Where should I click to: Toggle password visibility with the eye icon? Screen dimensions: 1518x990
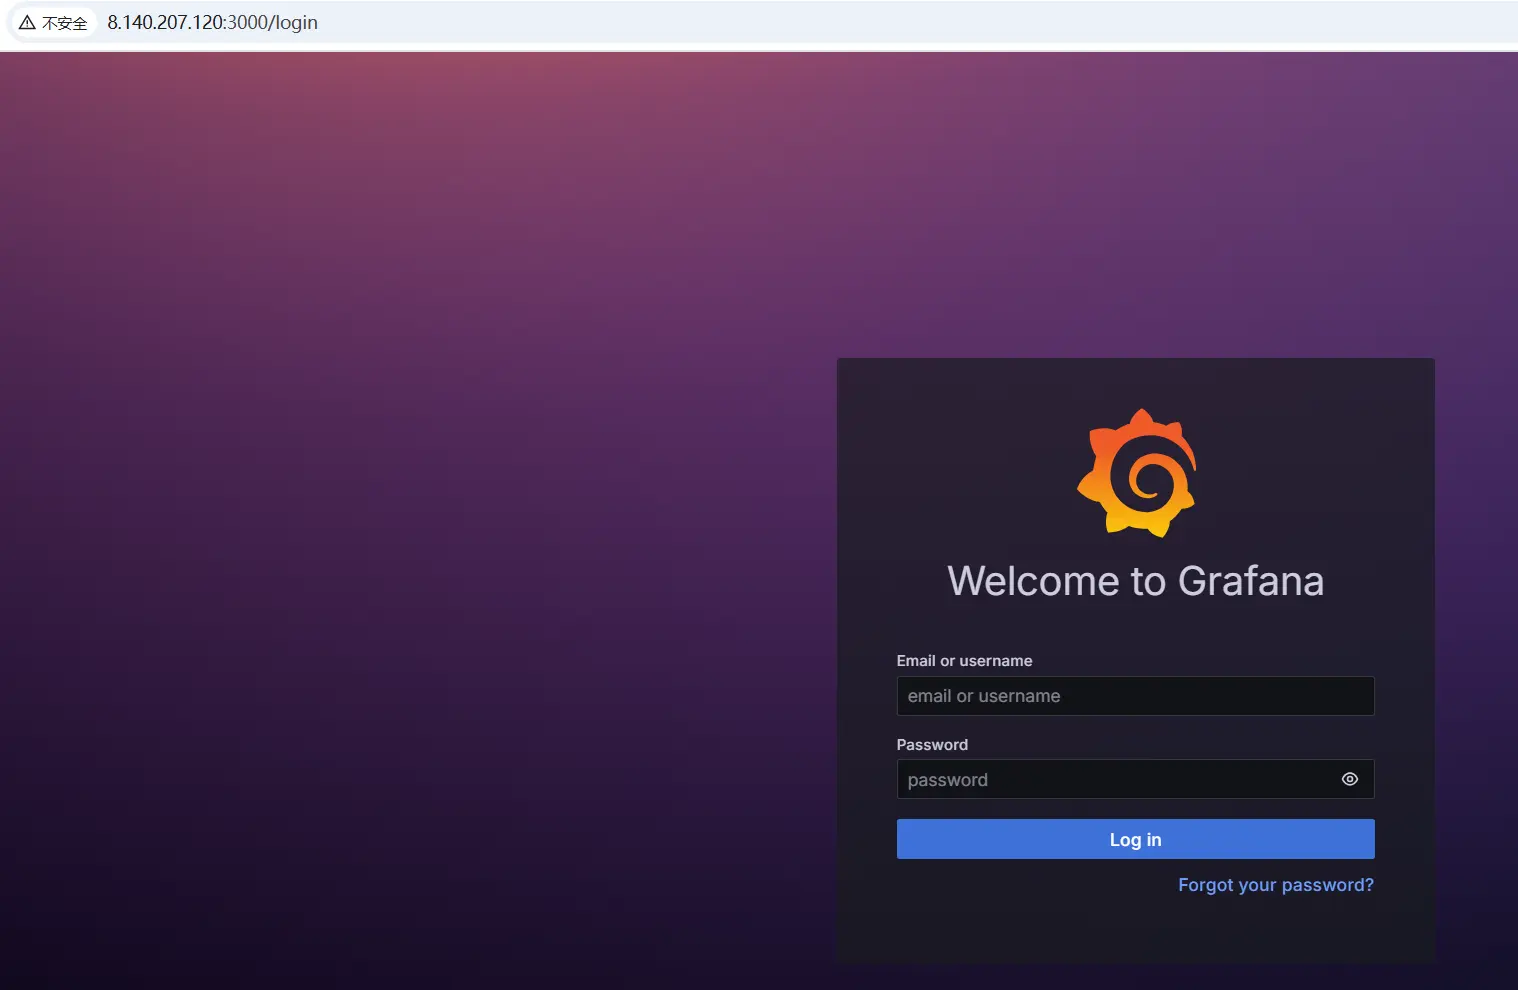[1349, 779]
